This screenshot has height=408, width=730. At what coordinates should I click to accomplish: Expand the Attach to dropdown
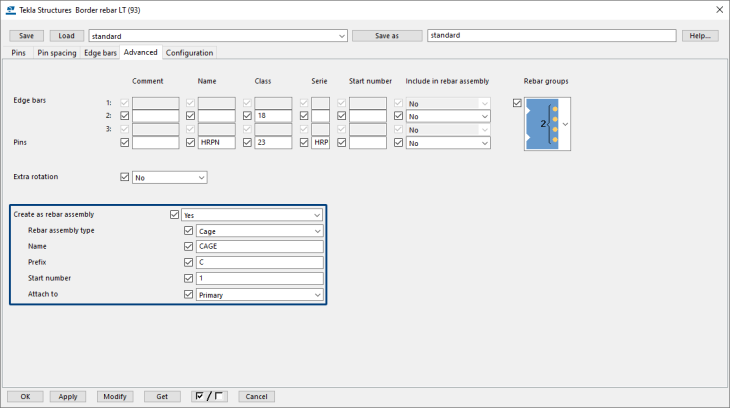pos(259,295)
